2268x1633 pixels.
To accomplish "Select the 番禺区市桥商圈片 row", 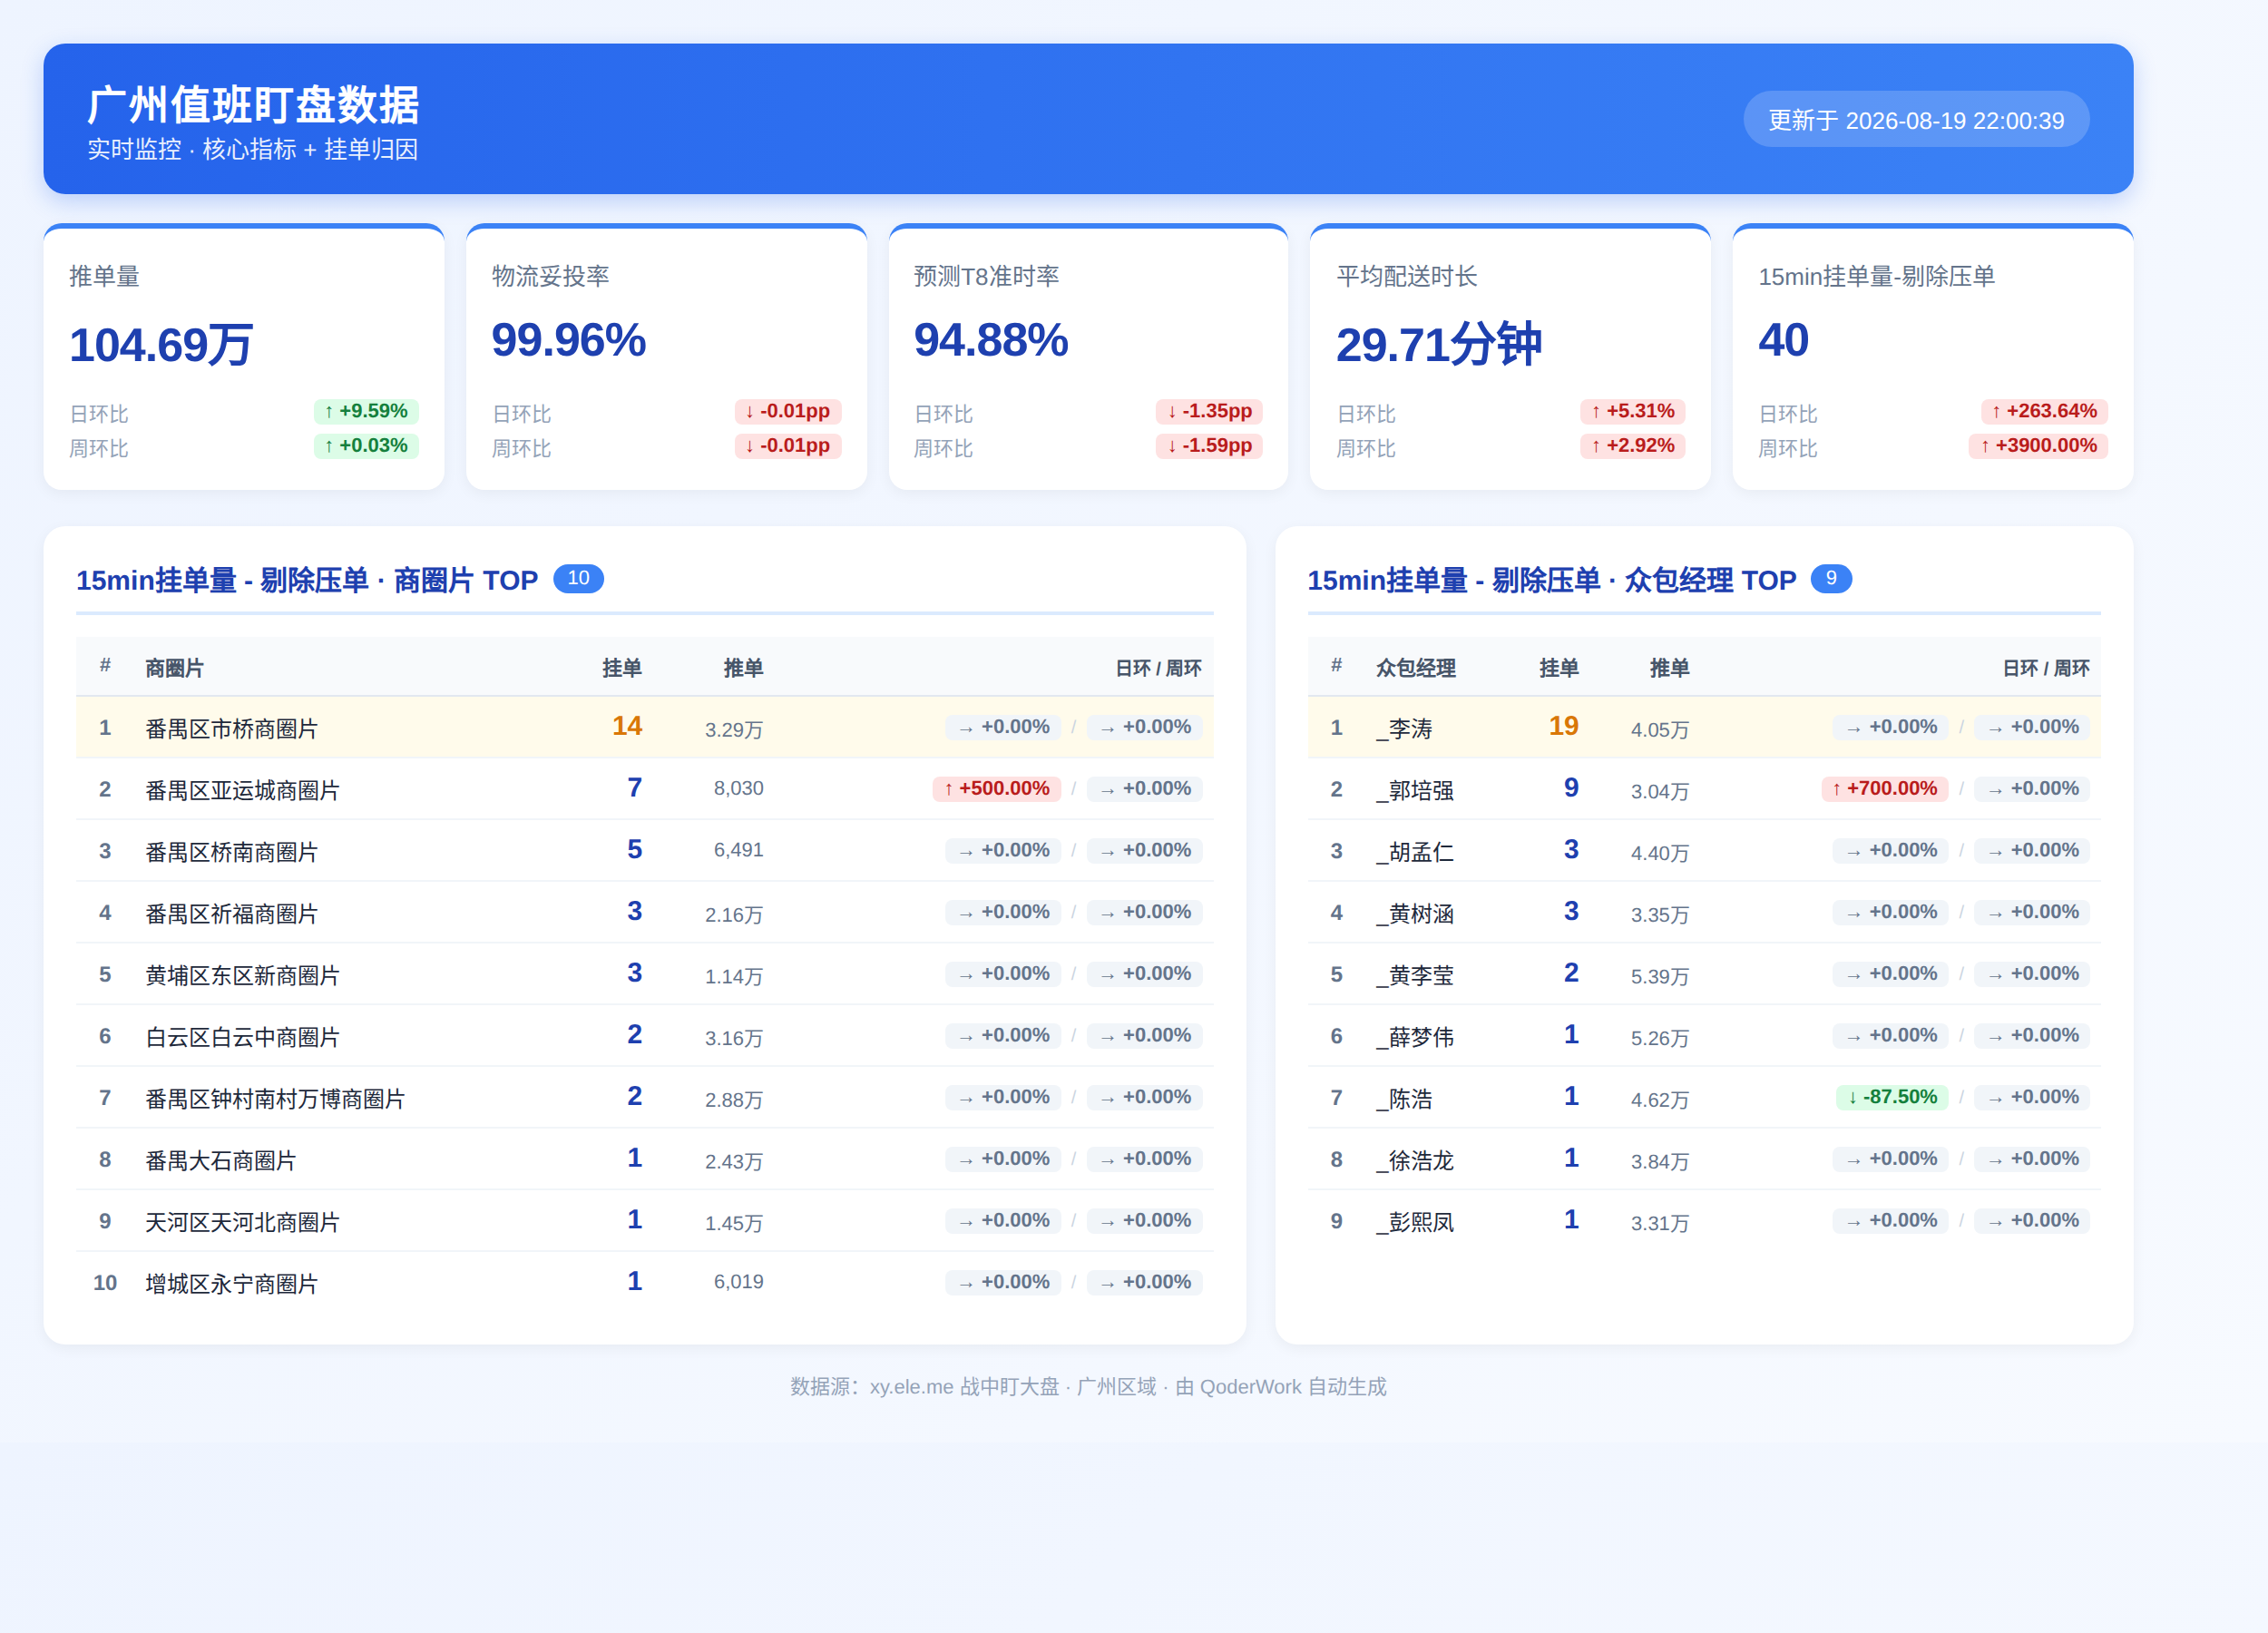I will (x=645, y=728).
